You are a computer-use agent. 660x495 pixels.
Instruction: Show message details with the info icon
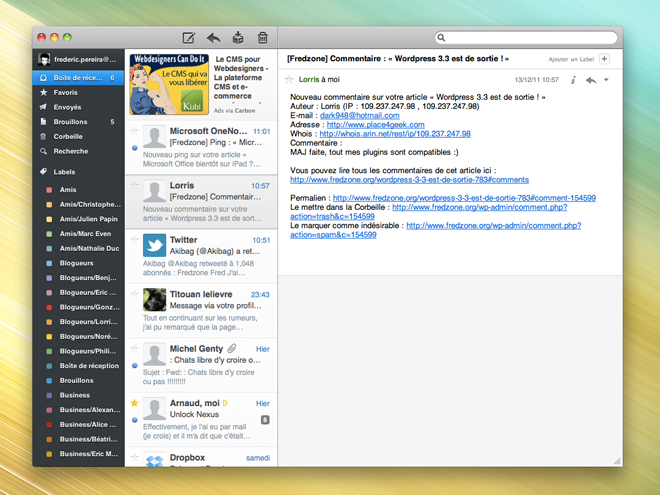573,80
